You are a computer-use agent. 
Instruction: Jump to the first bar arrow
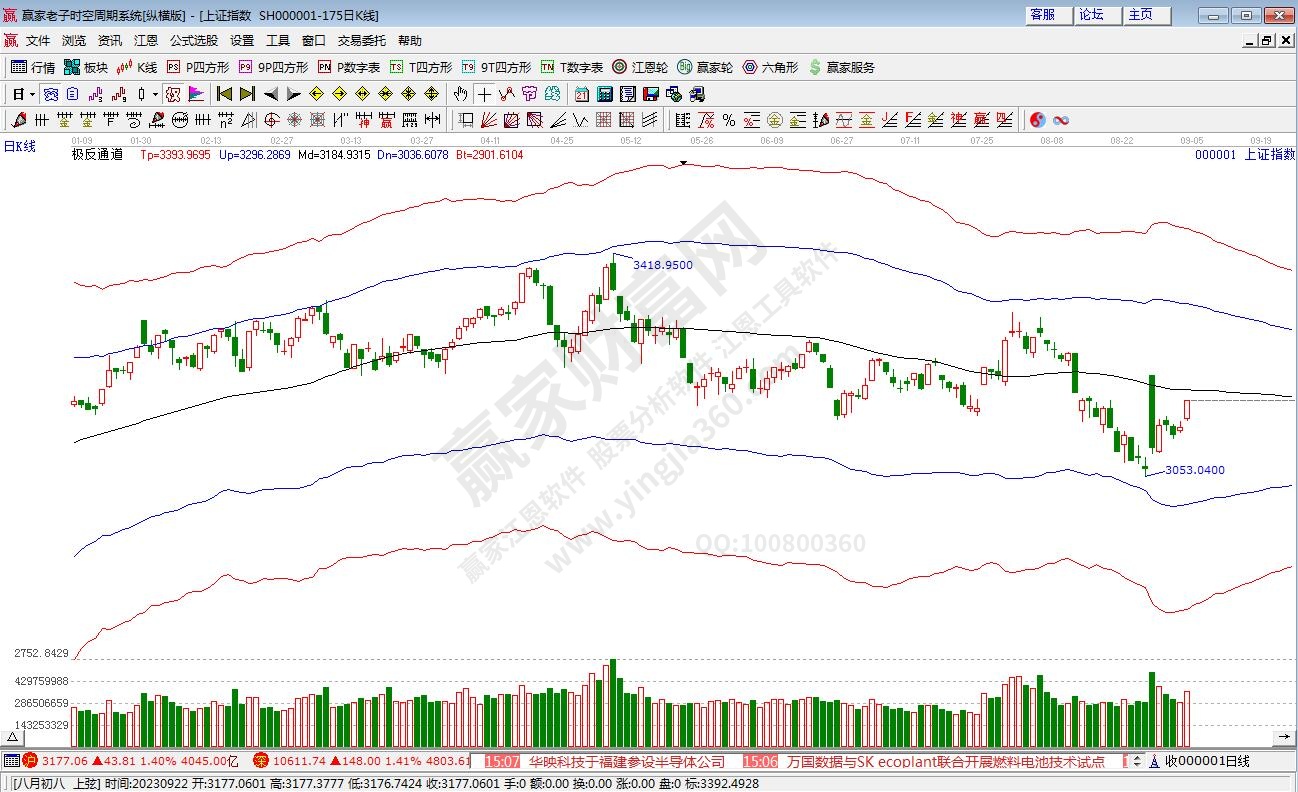click(x=224, y=94)
